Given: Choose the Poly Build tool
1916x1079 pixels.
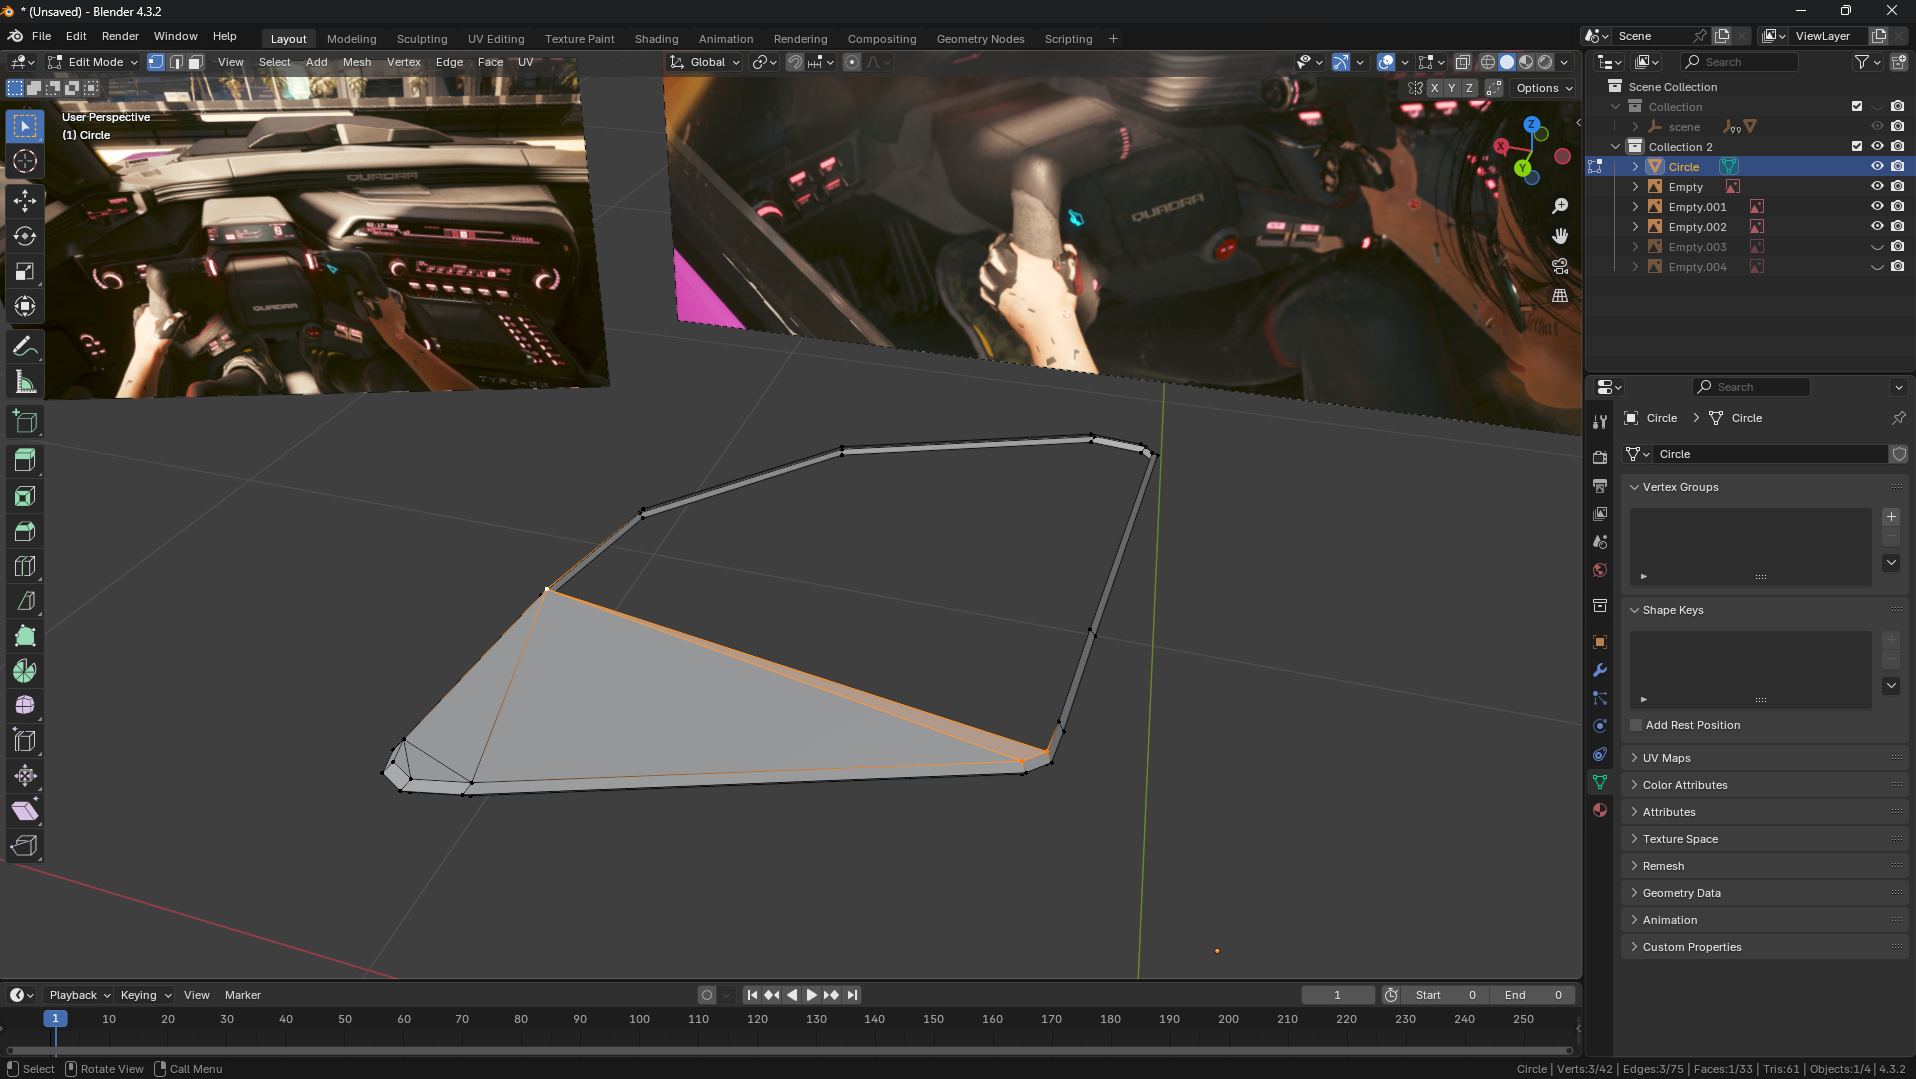Looking at the screenshot, I should tap(25, 636).
